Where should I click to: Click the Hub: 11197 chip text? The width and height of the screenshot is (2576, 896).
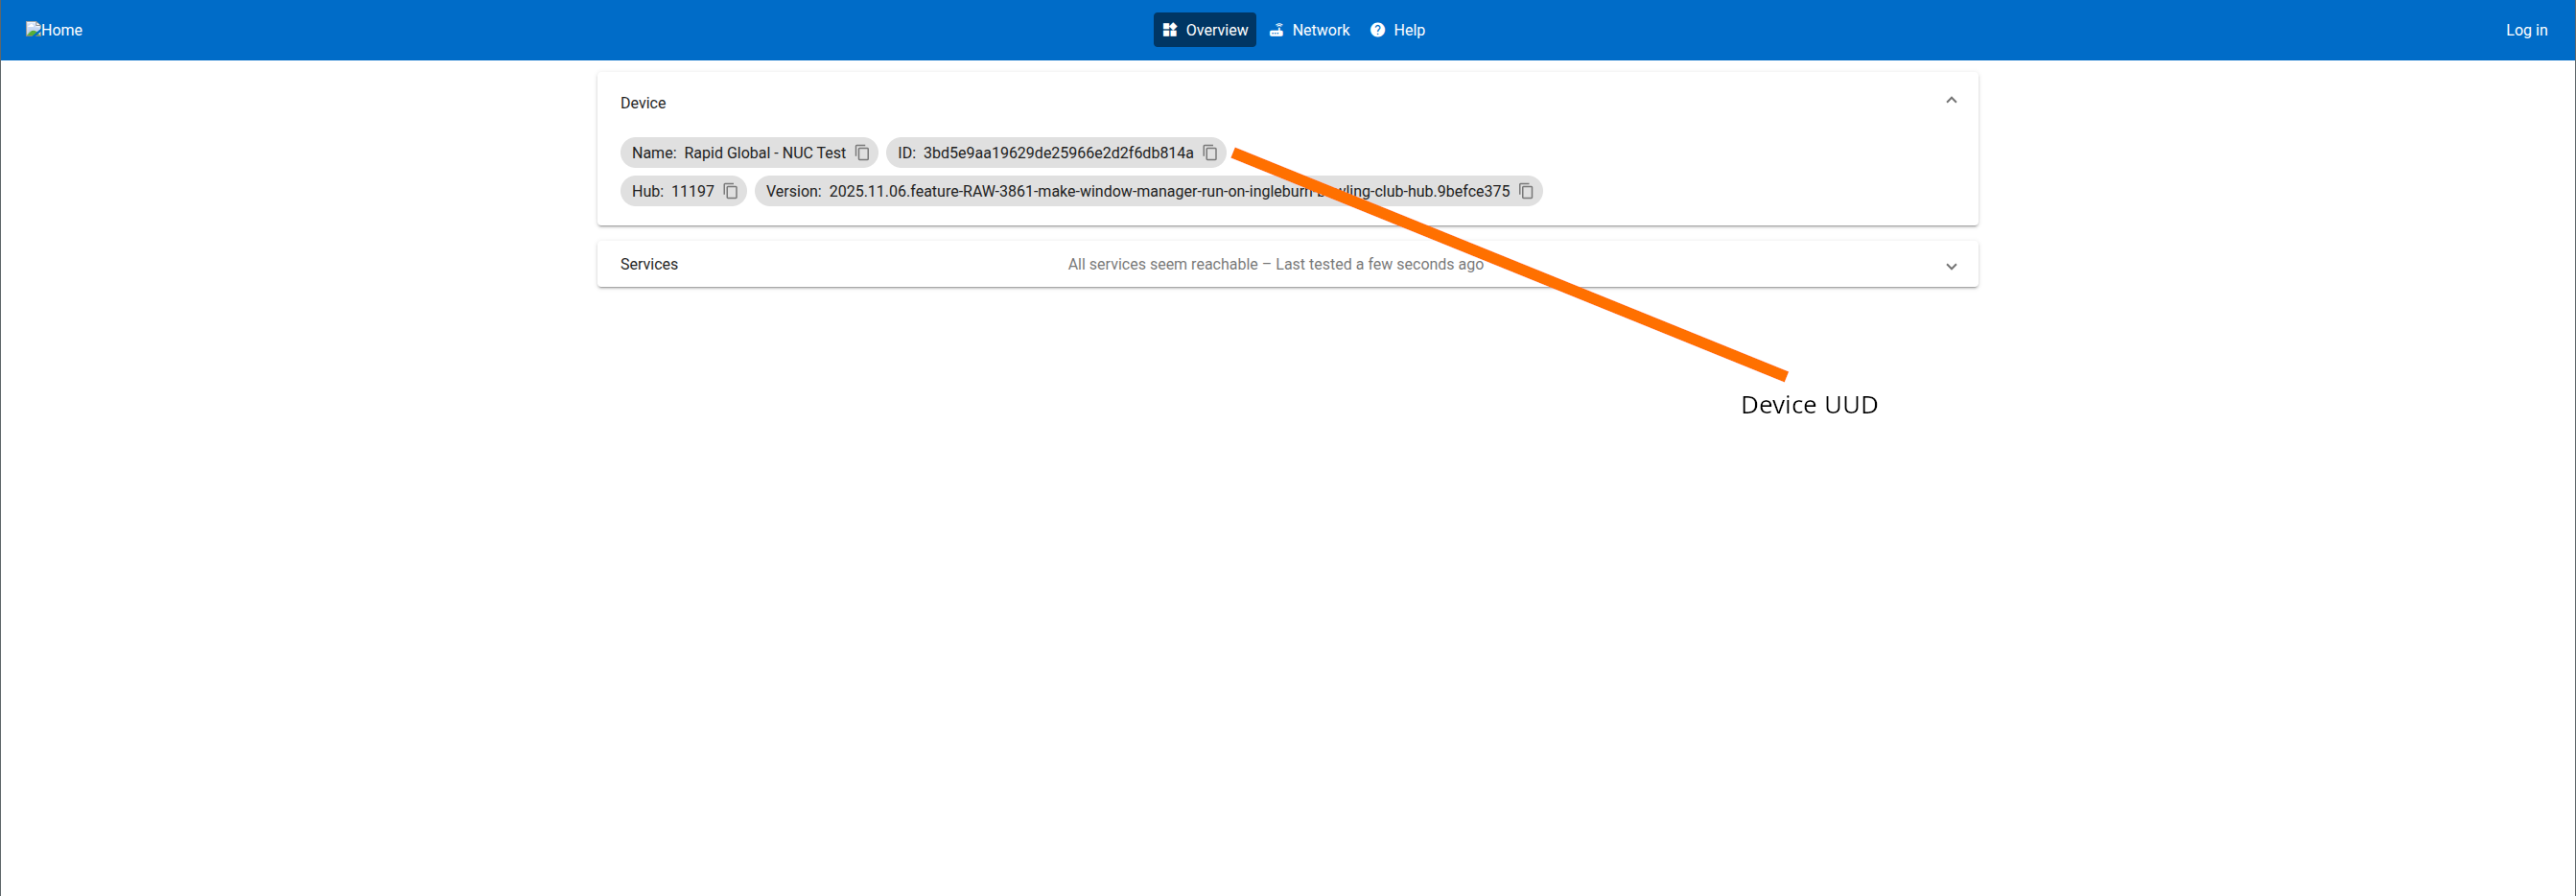point(672,191)
